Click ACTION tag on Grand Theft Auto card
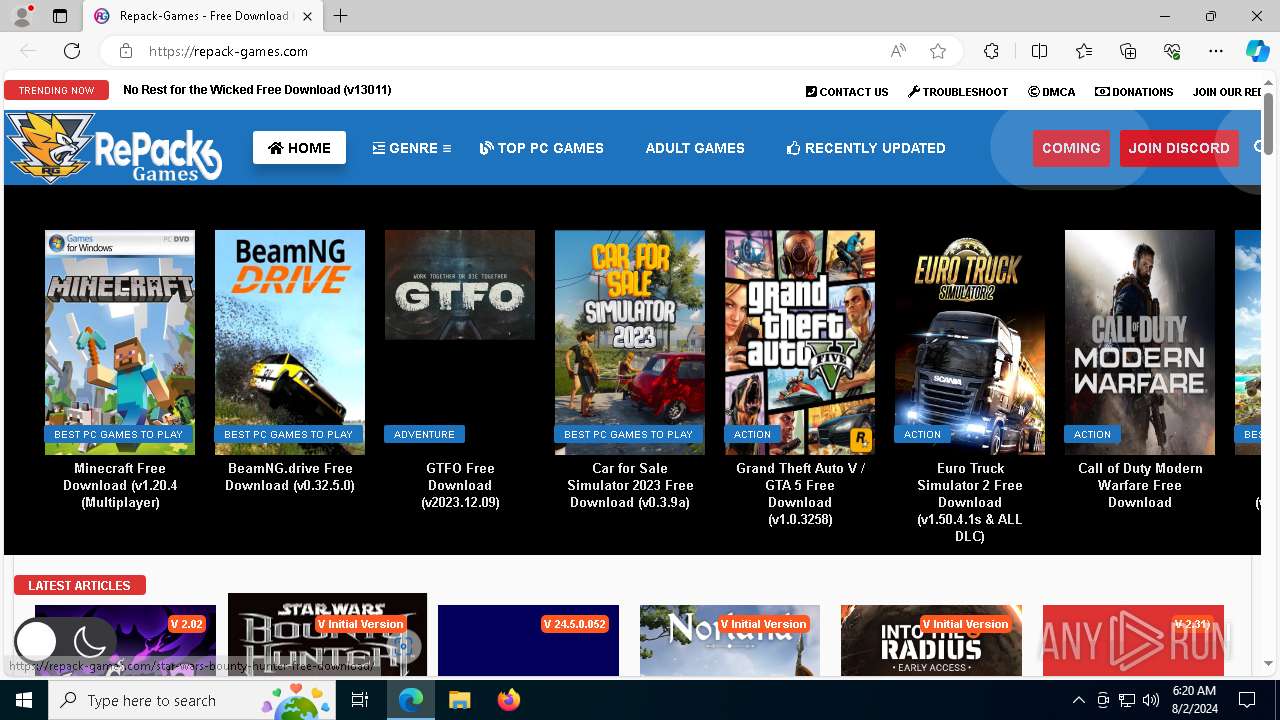Screen dimensions: 1280x720 click(752, 434)
